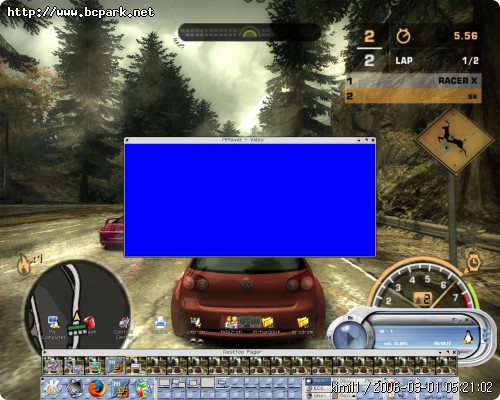Screen dimensions: 500x400
Task: Close the Desktop Pager window
Action: pyautogui.click(x=454, y=352)
